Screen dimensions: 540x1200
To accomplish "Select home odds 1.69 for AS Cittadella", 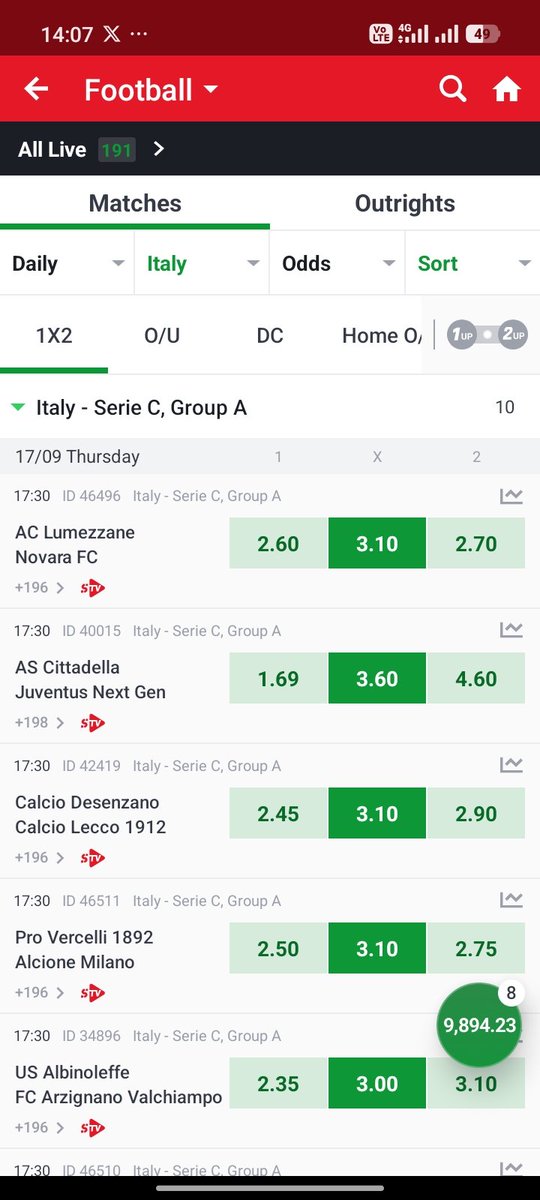I will tap(278, 678).
